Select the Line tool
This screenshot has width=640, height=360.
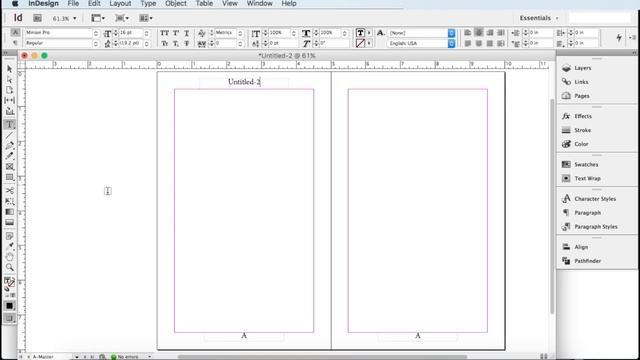(10, 135)
